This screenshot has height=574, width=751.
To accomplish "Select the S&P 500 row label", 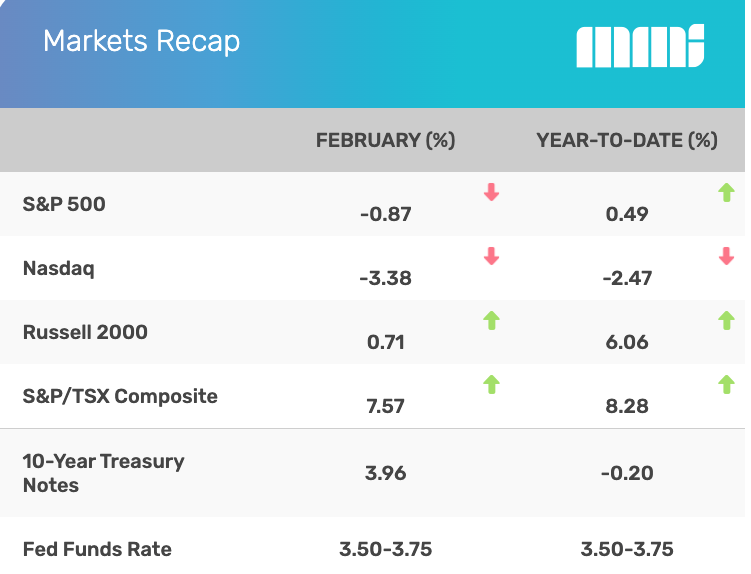I will point(64,204).
